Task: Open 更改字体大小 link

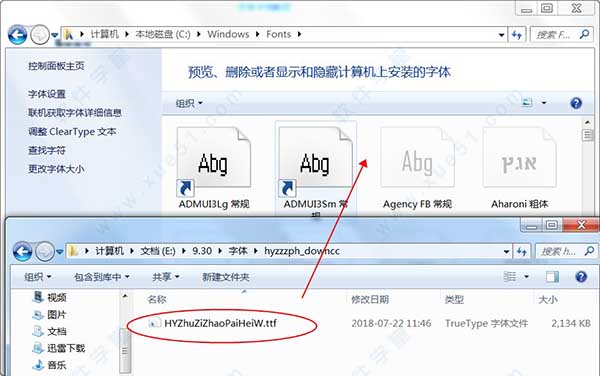Action: (x=56, y=169)
